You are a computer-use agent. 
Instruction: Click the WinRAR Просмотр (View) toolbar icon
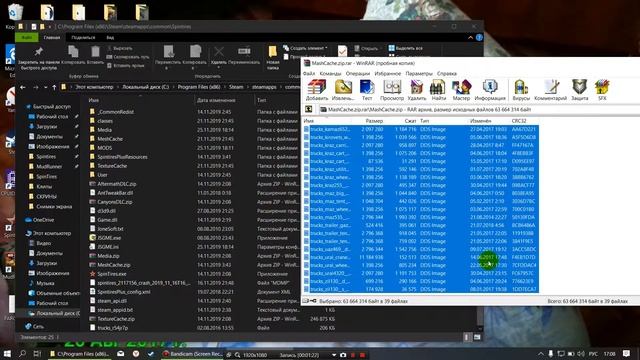click(x=392, y=90)
